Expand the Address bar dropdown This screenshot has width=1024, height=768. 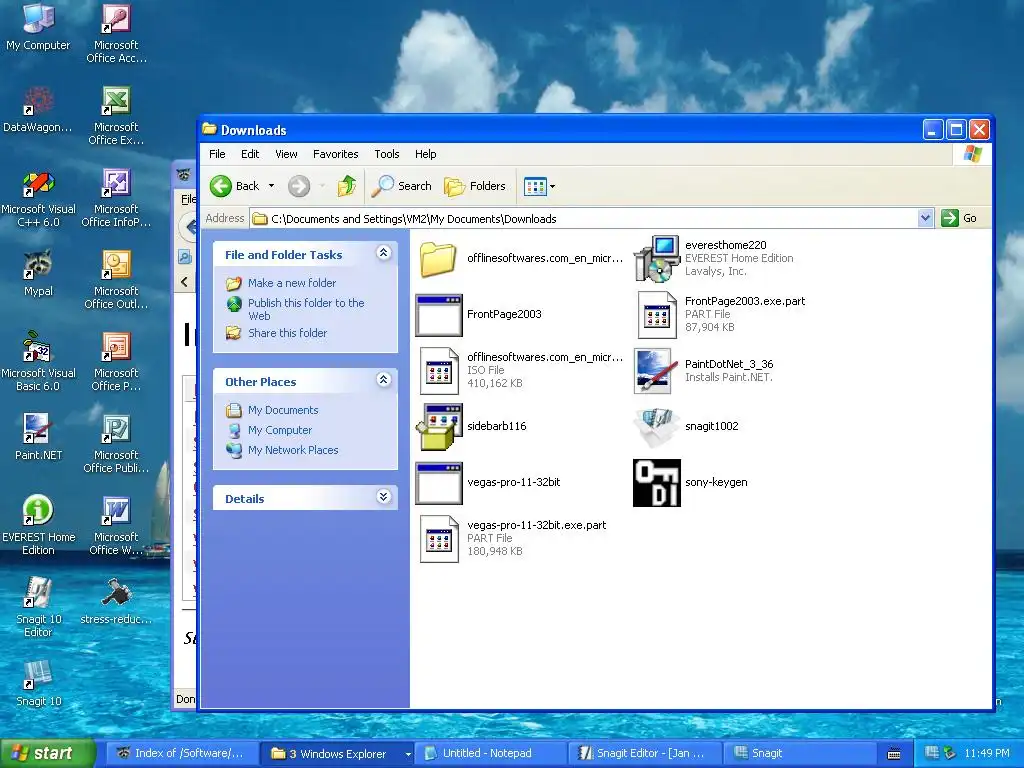pyautogui.click(x=925, y=218)
